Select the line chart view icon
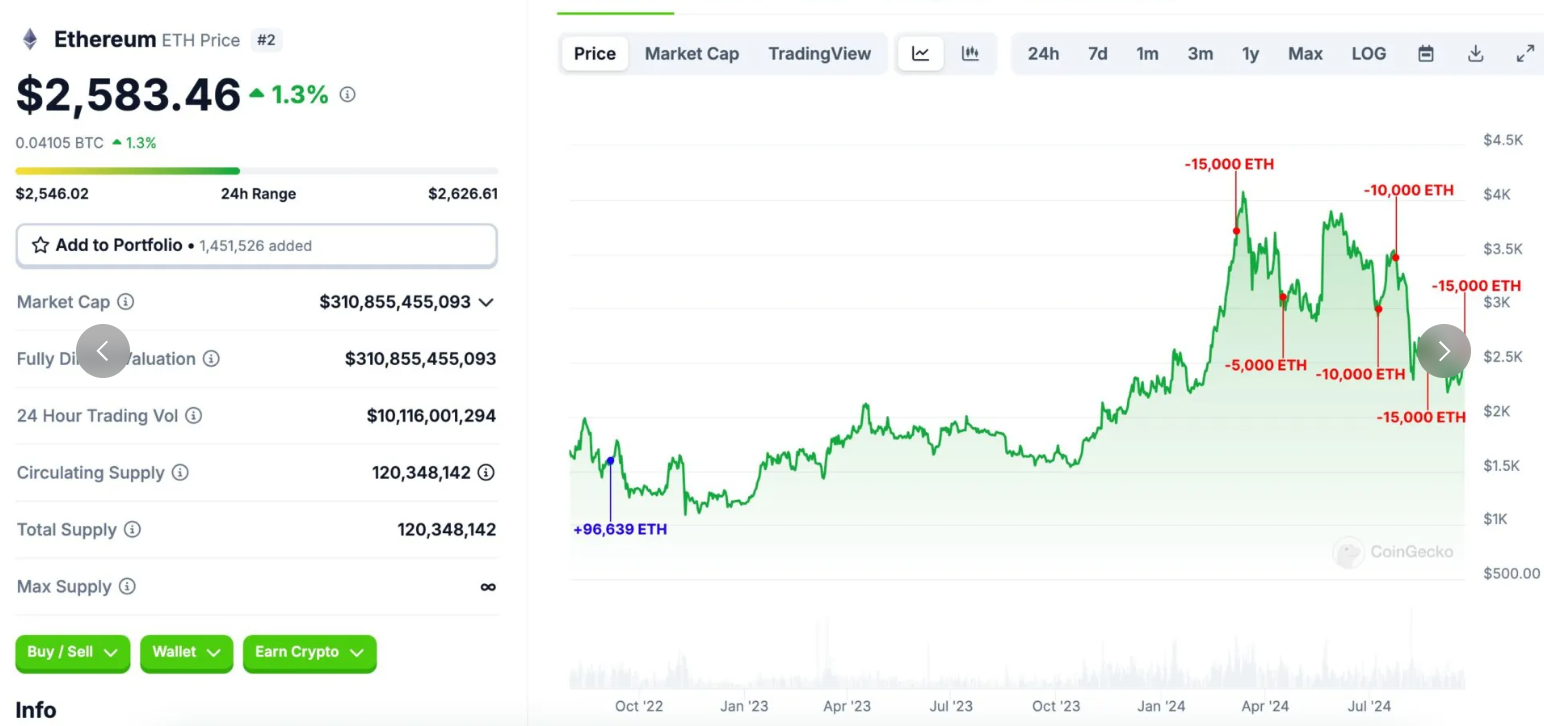This screenshot has width=1544, height=726. click(921, 54)
